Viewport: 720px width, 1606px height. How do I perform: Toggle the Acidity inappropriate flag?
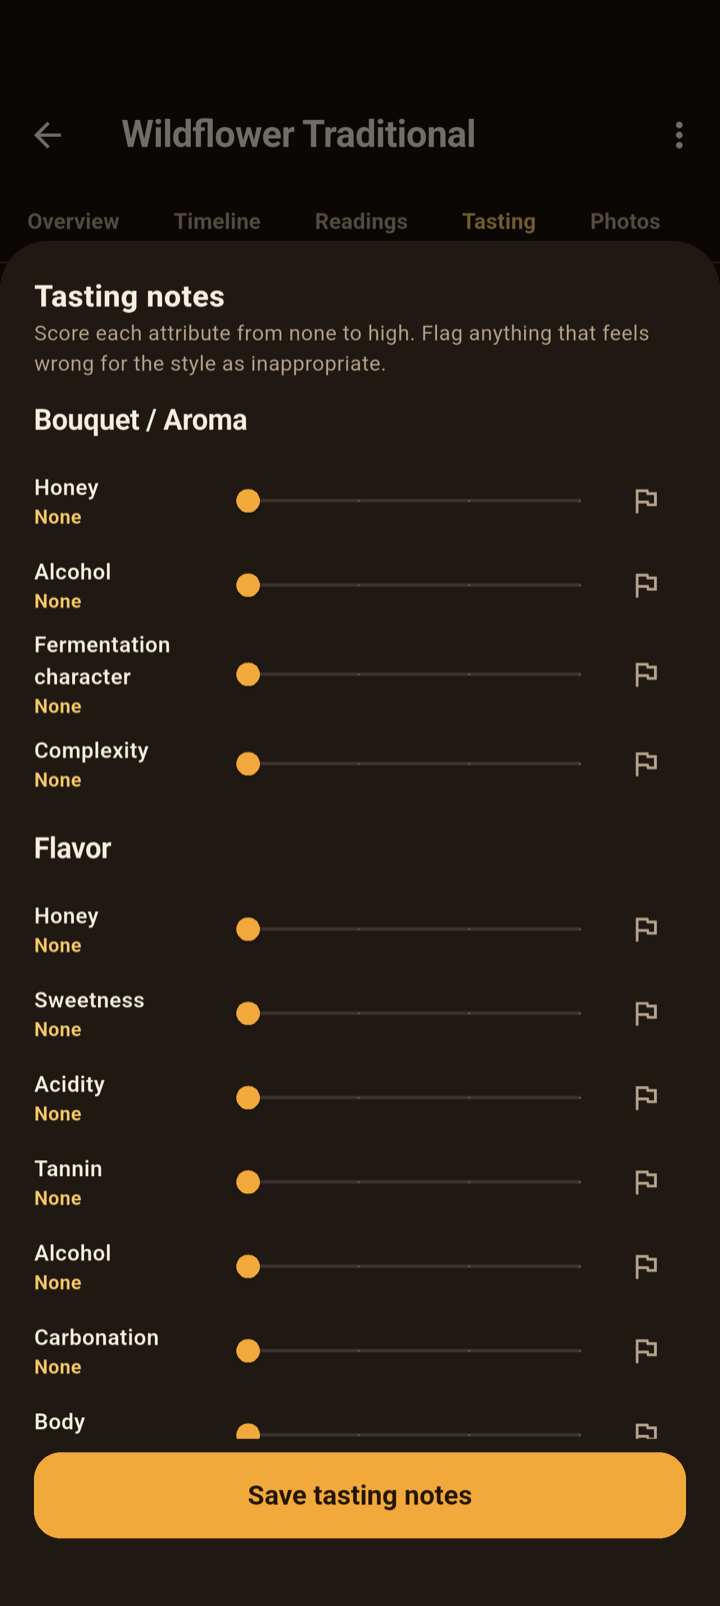[646, 1098]
